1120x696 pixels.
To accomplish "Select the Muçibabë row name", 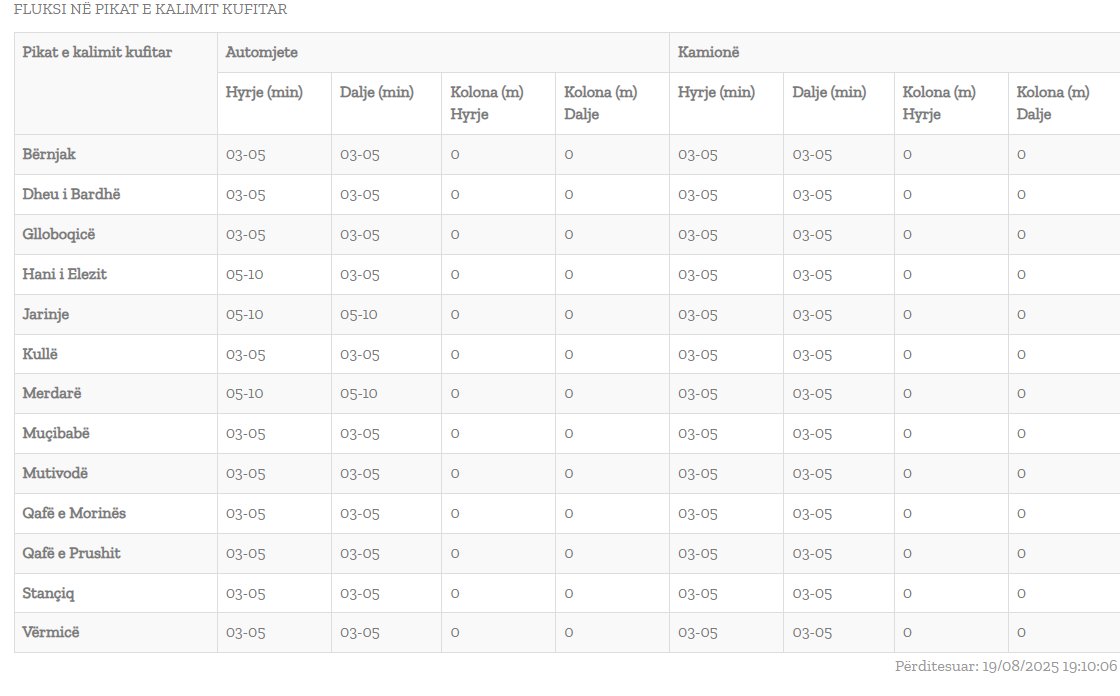I will point(56,434).
